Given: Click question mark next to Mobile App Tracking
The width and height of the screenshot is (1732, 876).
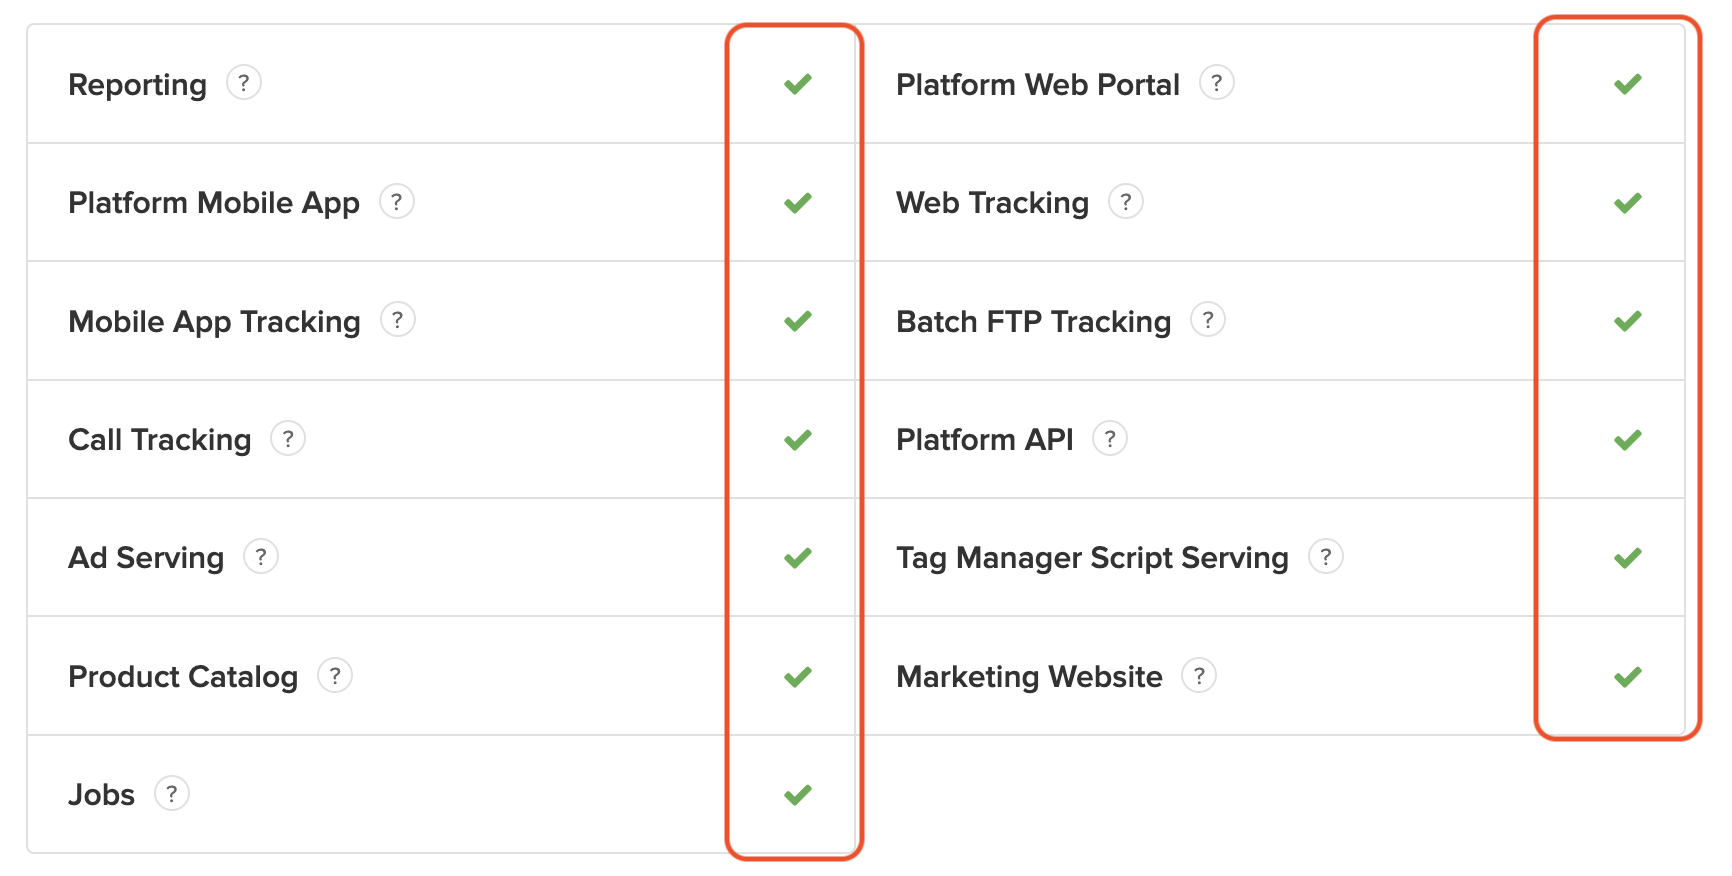Looking at the screenshot, I should coord(398,320).
